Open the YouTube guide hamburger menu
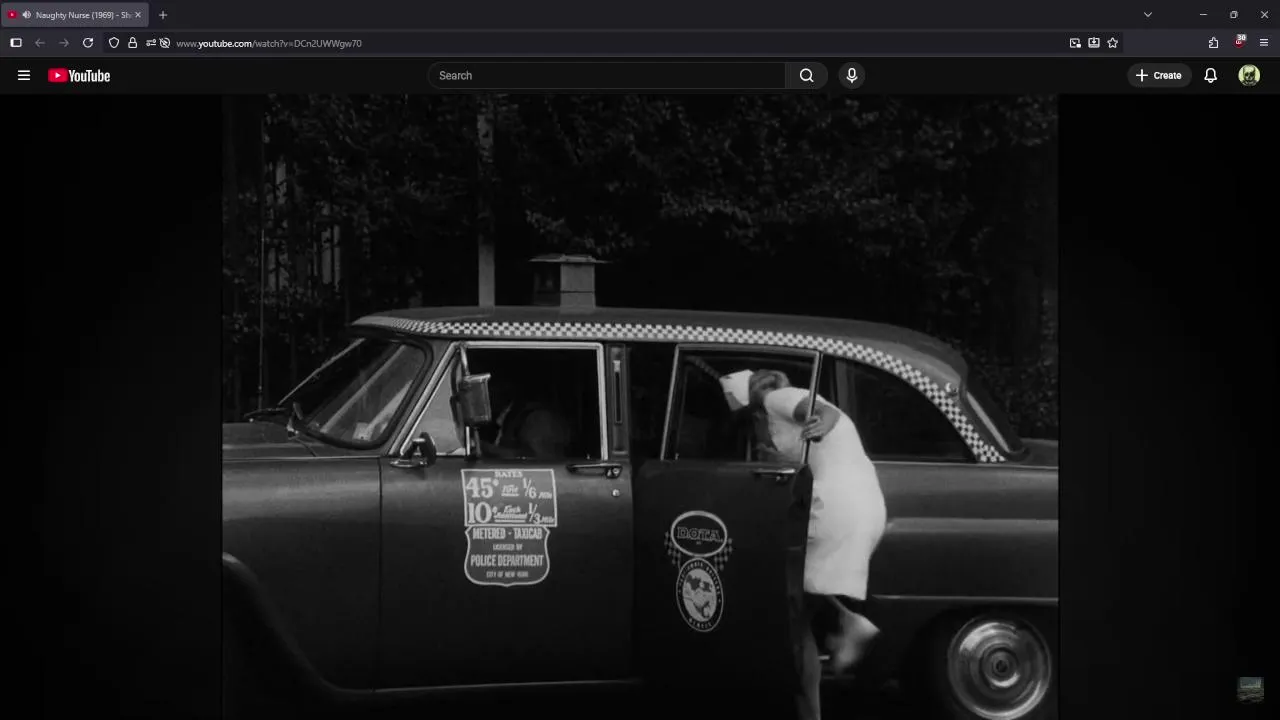Screen dimensions: 1280x720 click(x=24, y=75)
